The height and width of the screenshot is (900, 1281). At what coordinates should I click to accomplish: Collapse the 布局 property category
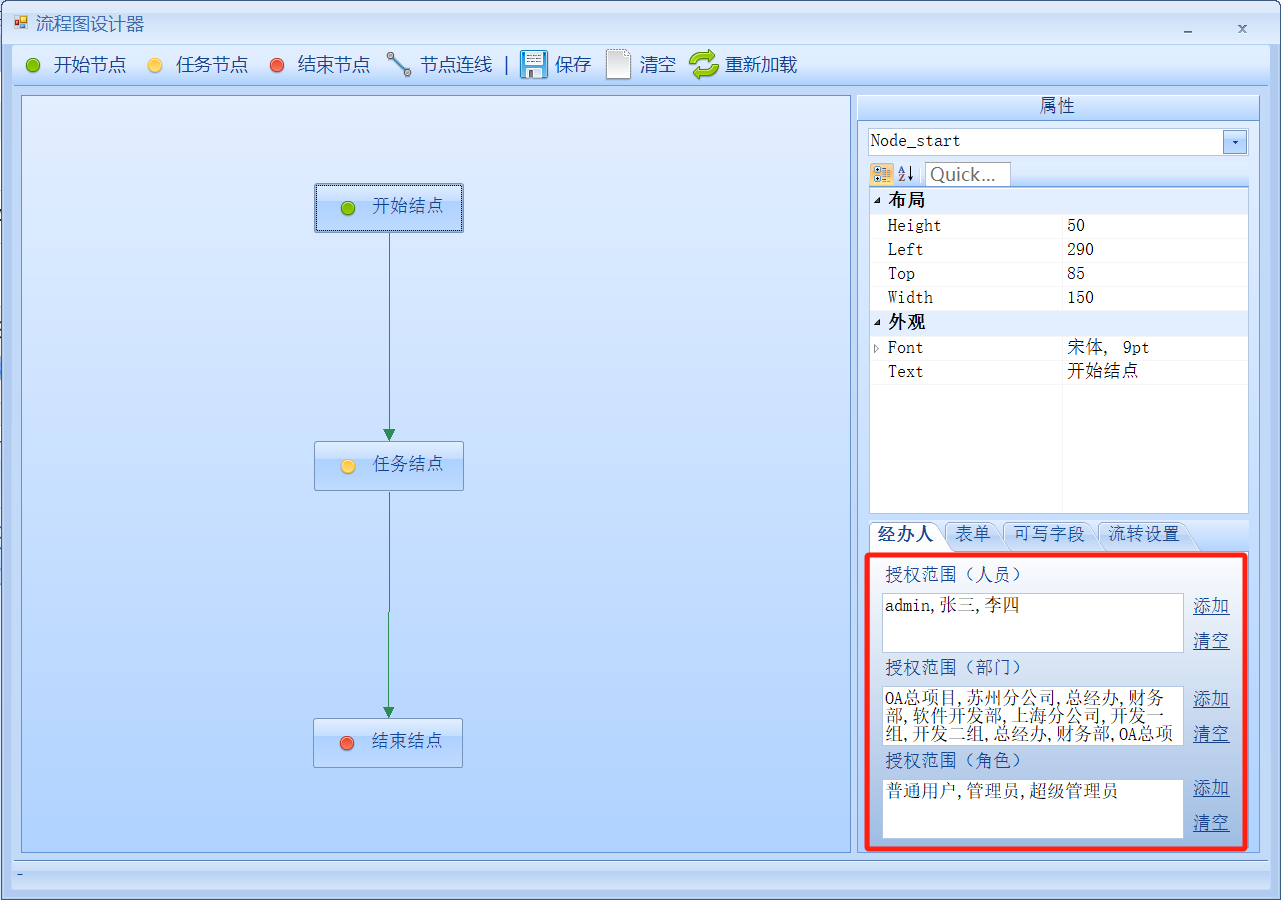pos(876,200)
